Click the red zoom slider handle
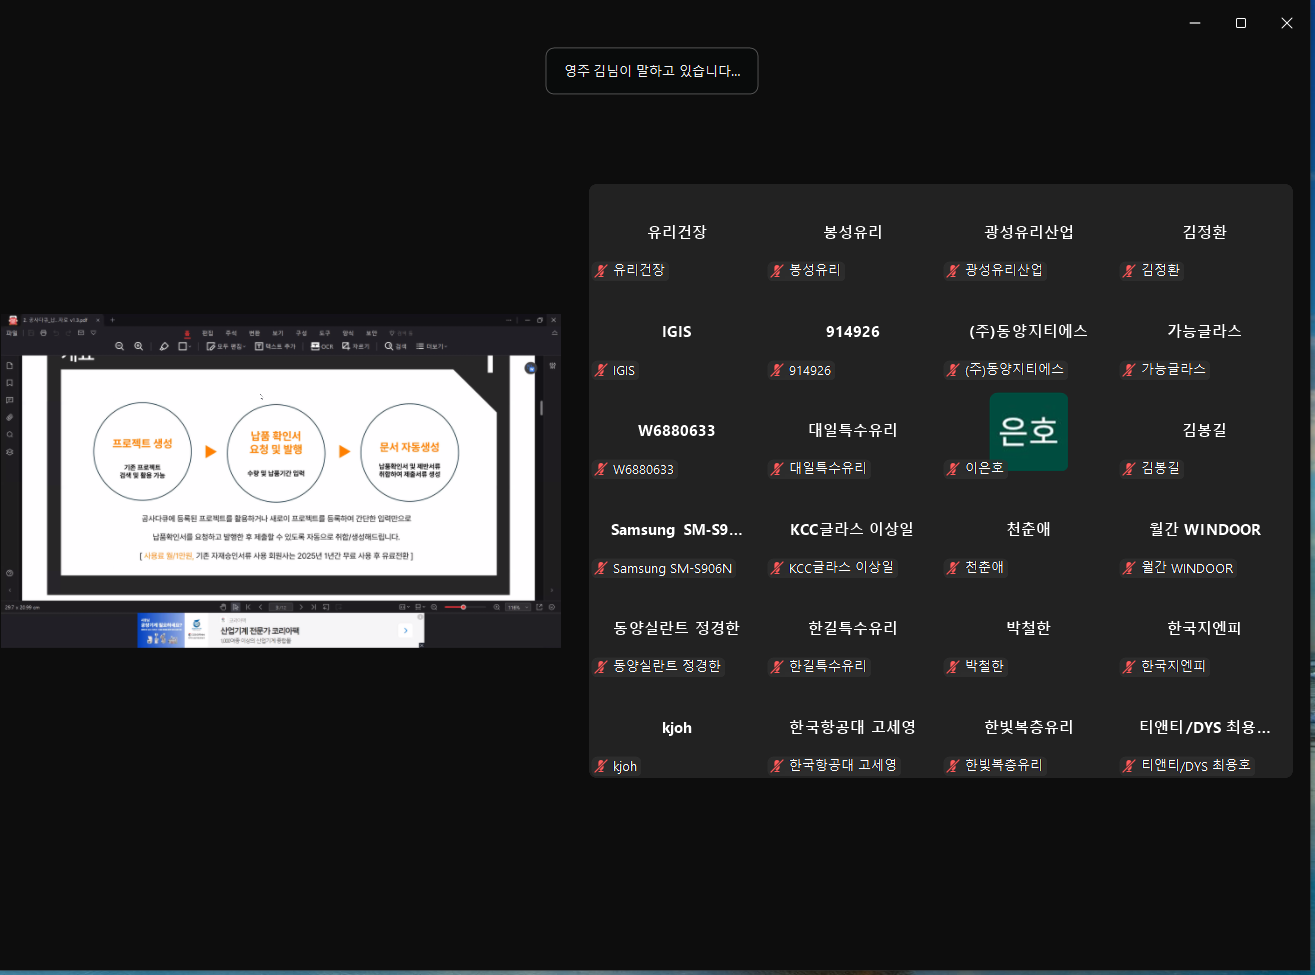The height and width of the screenshot is (975, 1315). pyautogui.click(x=463, y=607)
